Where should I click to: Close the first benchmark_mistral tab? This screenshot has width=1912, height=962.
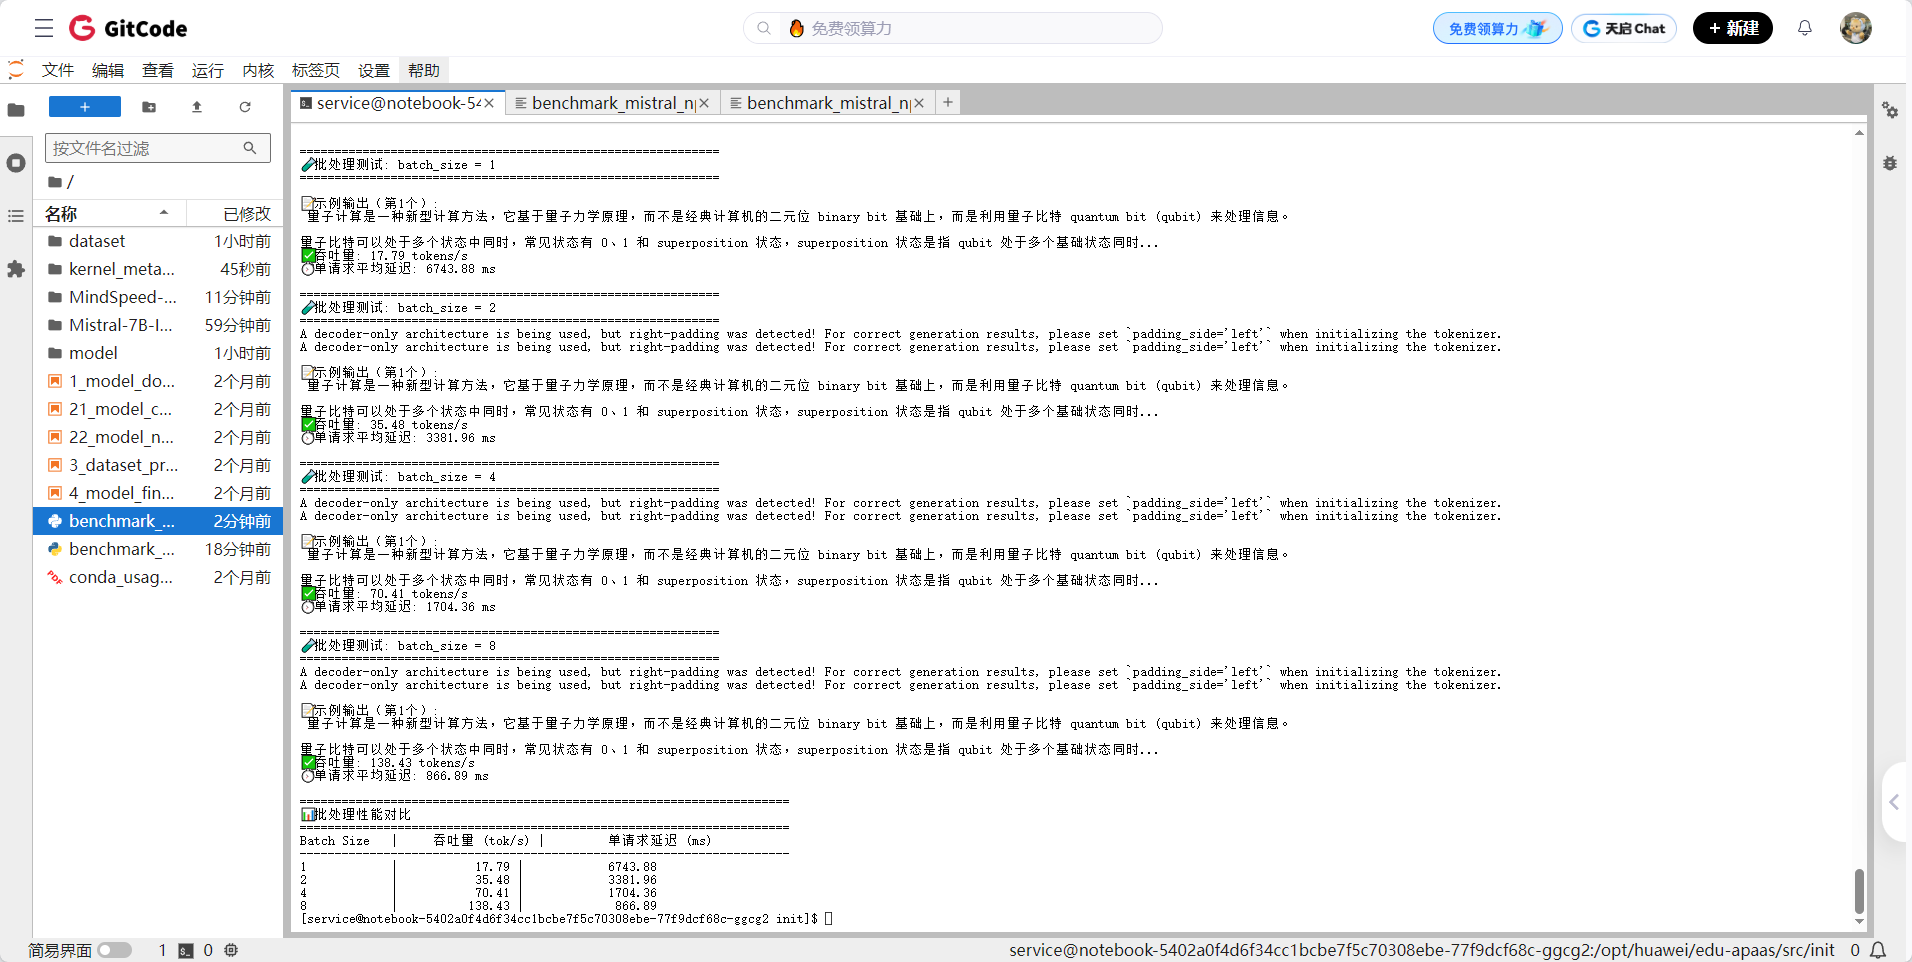[704, 103]
